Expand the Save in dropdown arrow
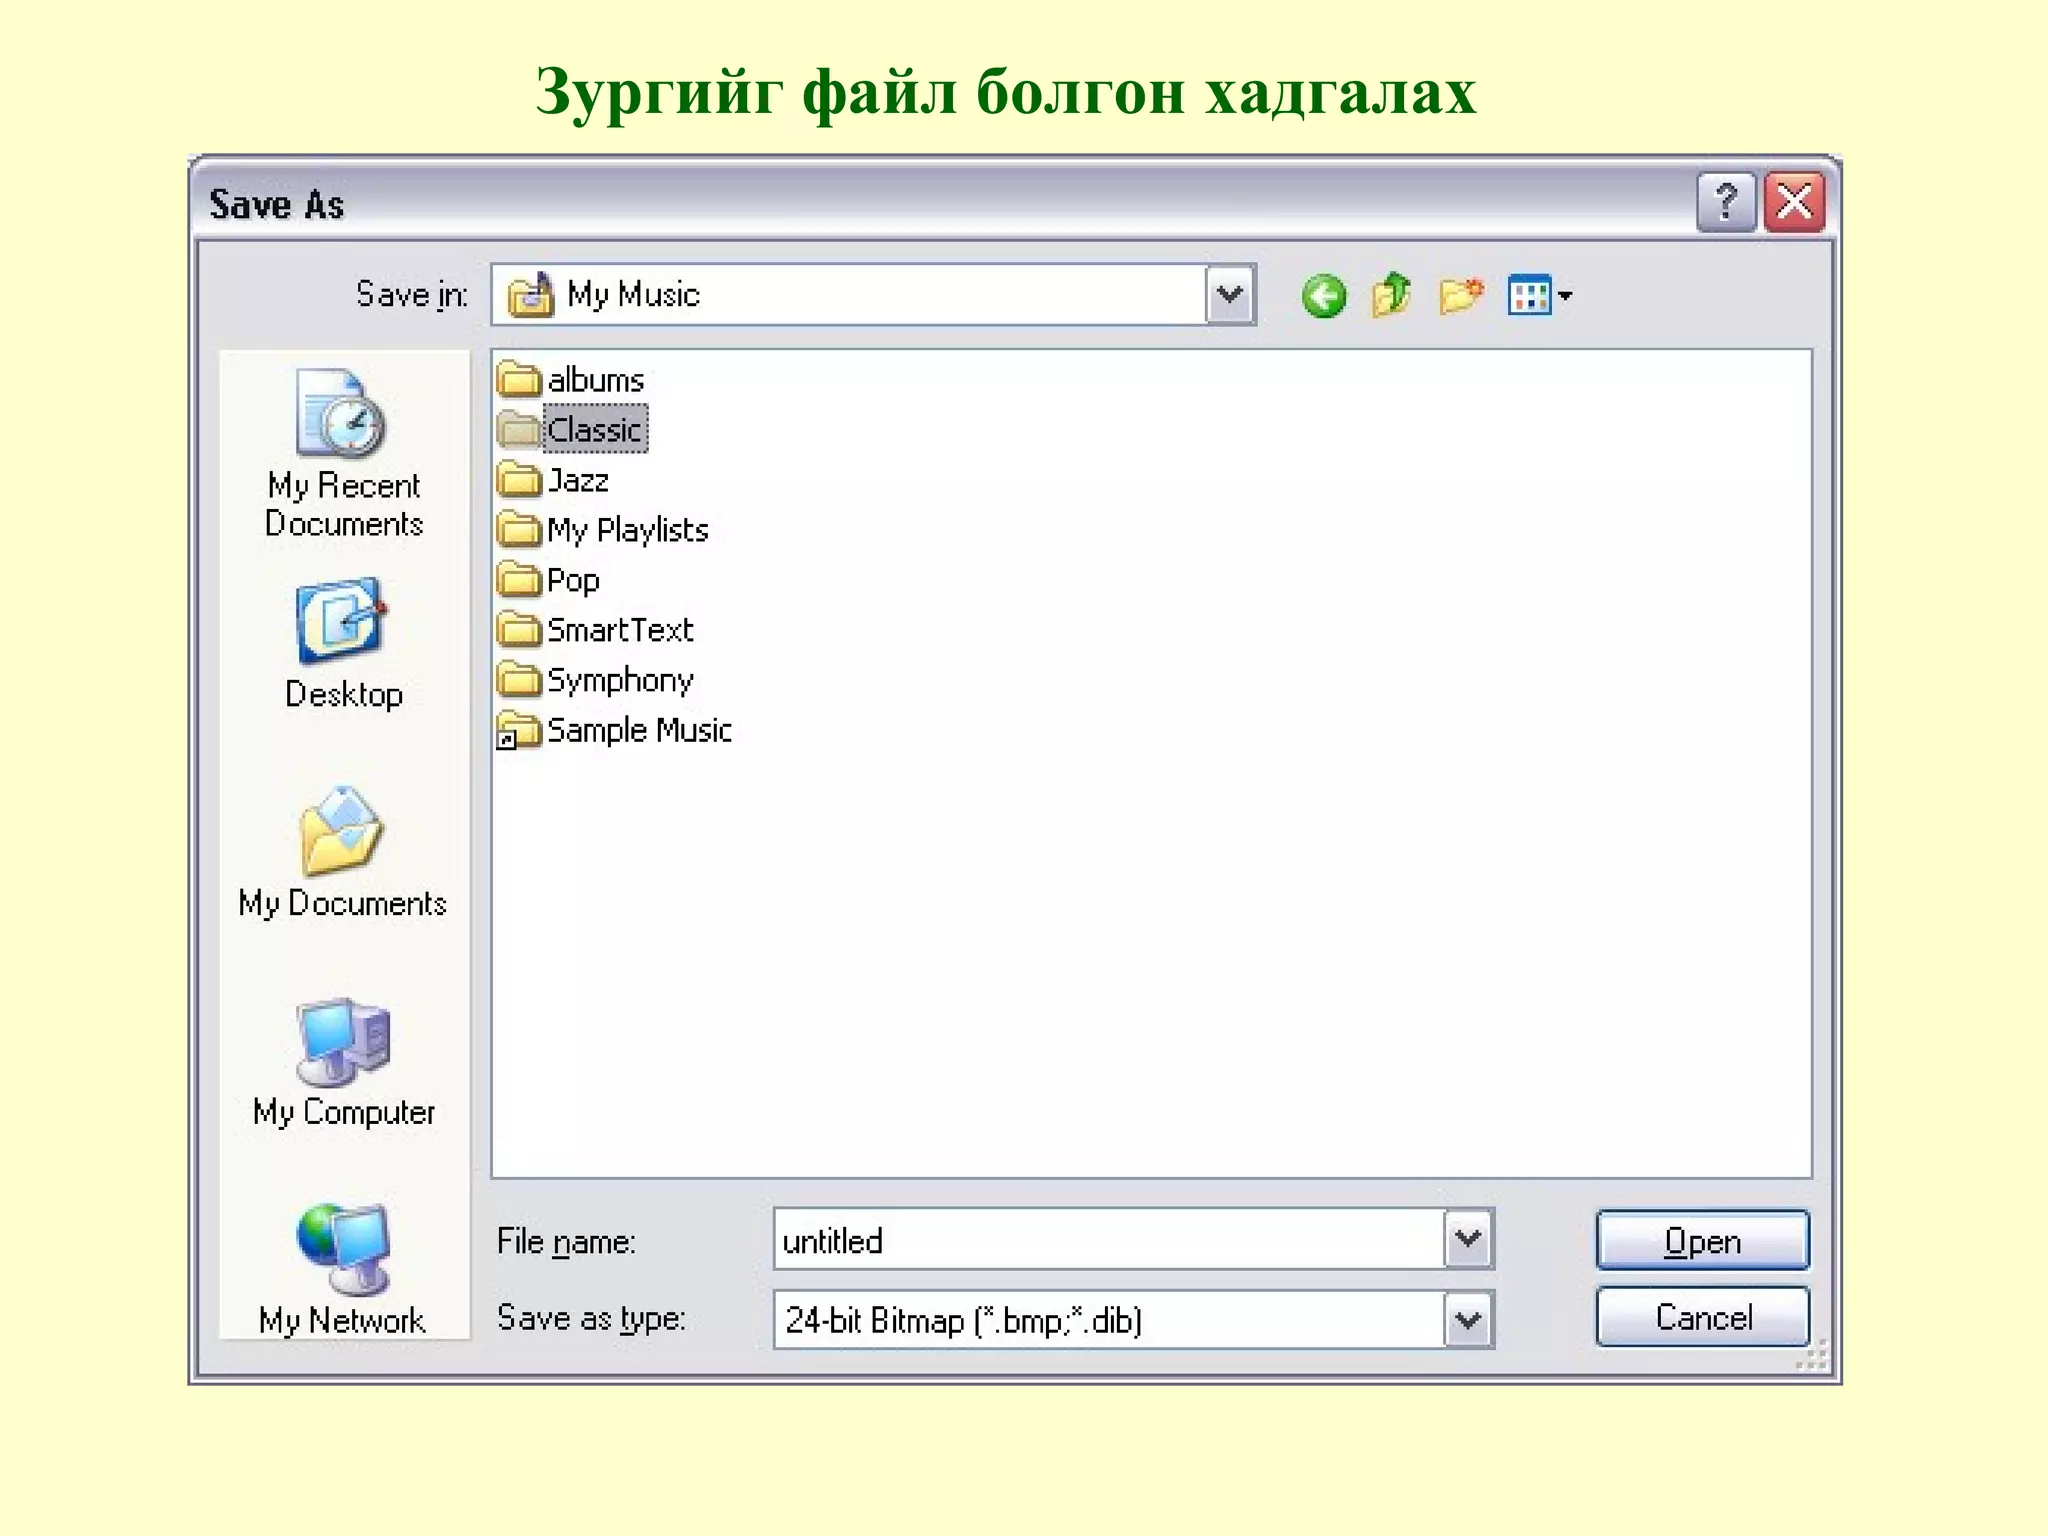The width and height of the screenshot is (2048, 1536). [x=1230, y=295]
